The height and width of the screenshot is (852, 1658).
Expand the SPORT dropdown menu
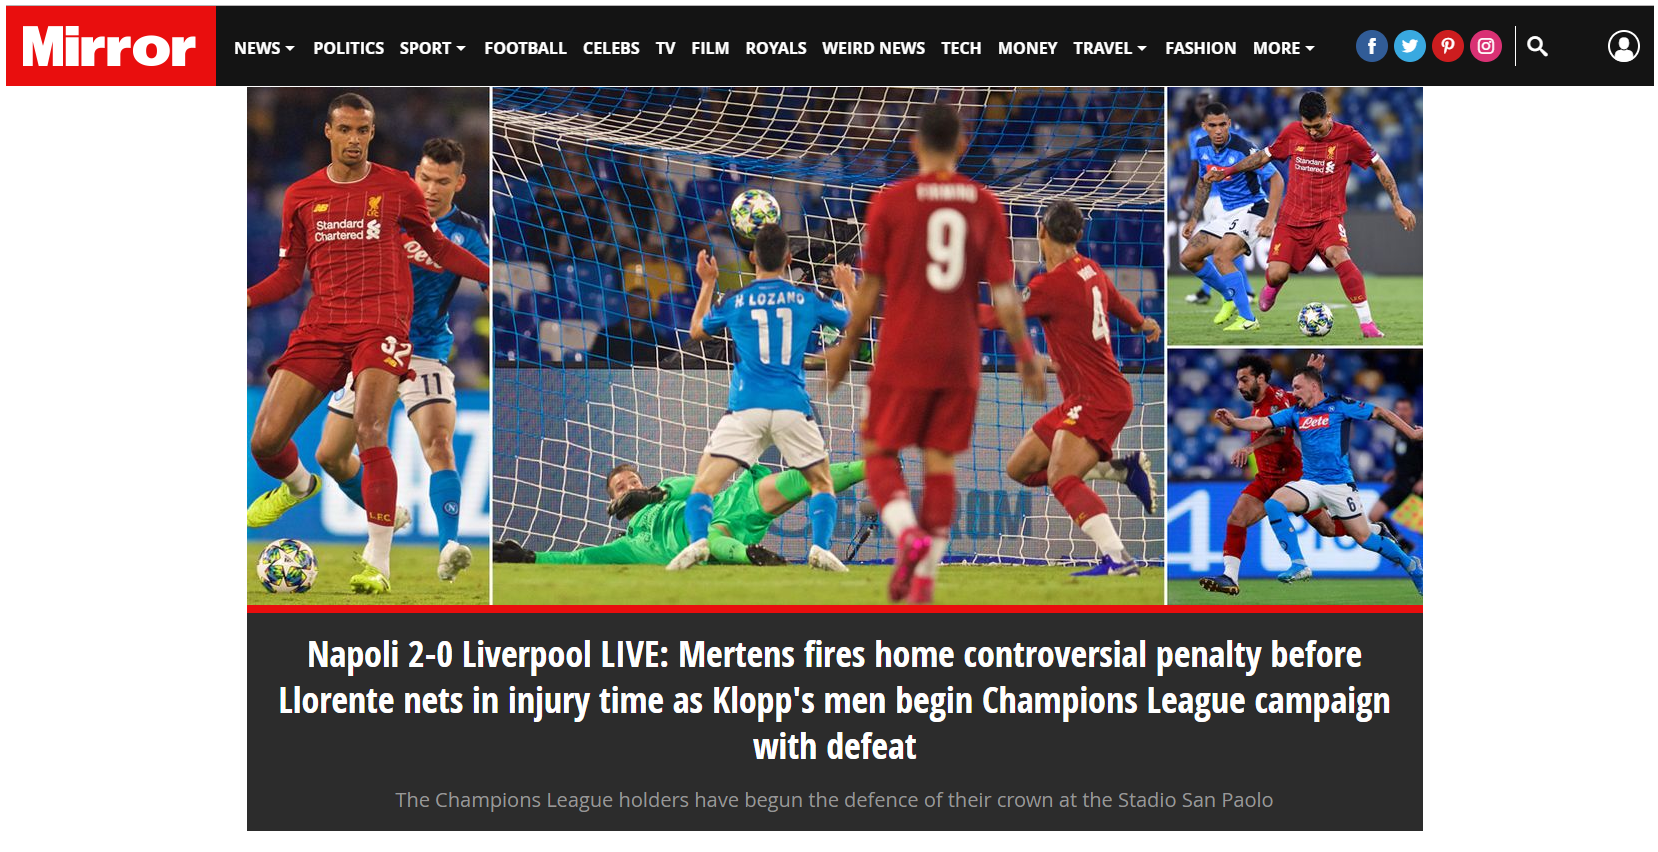pos(432,48)
